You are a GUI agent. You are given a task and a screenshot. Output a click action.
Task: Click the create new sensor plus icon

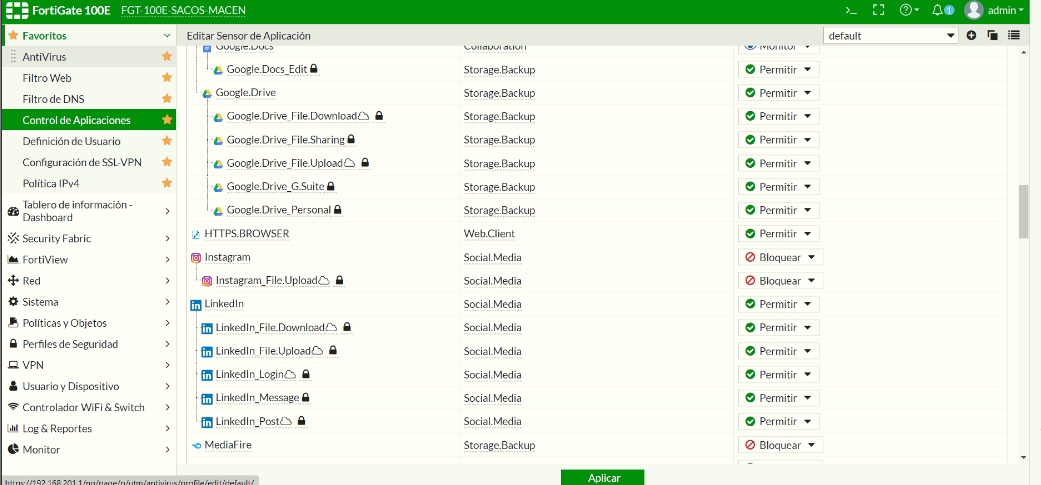coord(971,35)
